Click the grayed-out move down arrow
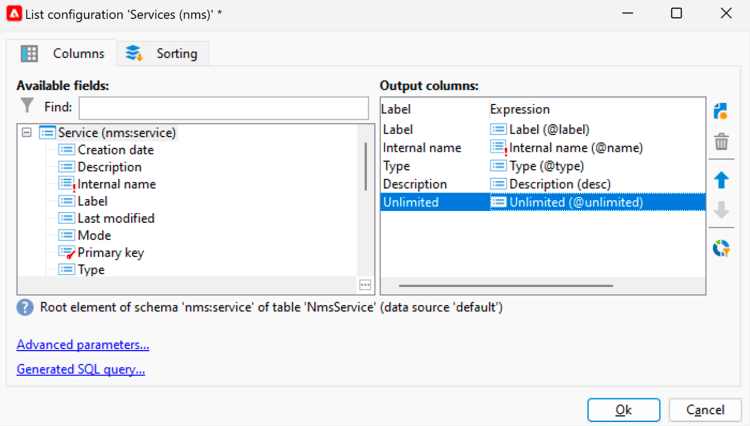 coord(721,211)
